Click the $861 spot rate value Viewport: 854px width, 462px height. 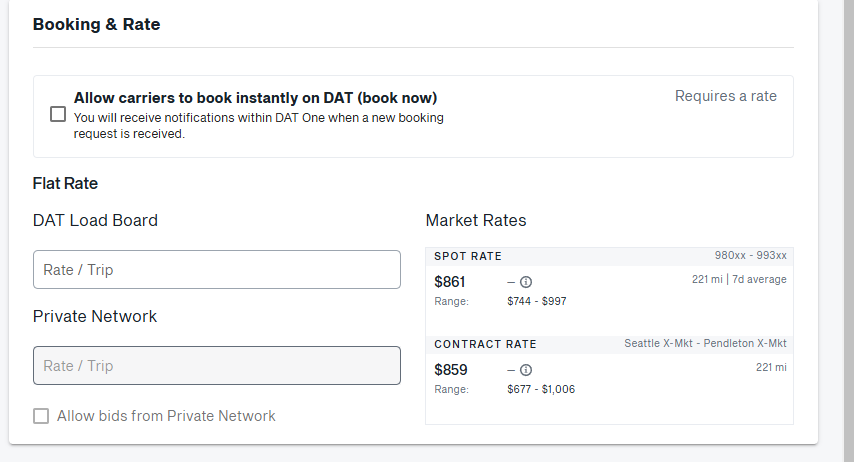click(450, 282)
